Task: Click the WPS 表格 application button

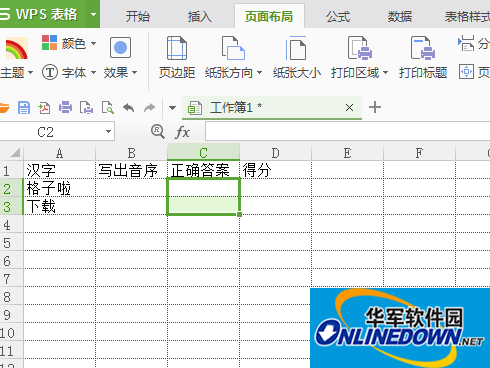Action: point(43,14)
